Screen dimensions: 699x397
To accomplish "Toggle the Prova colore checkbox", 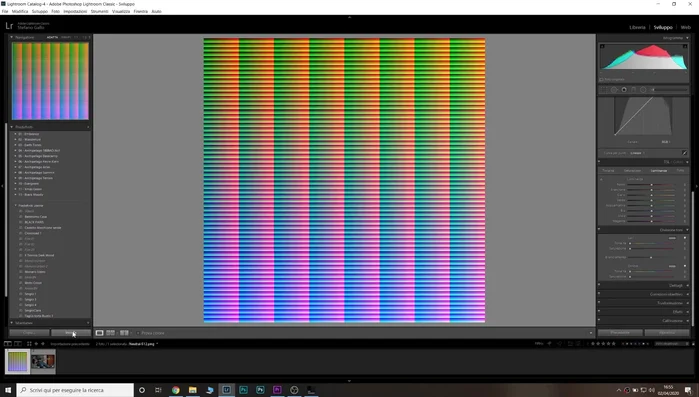I will coord(138,333).
